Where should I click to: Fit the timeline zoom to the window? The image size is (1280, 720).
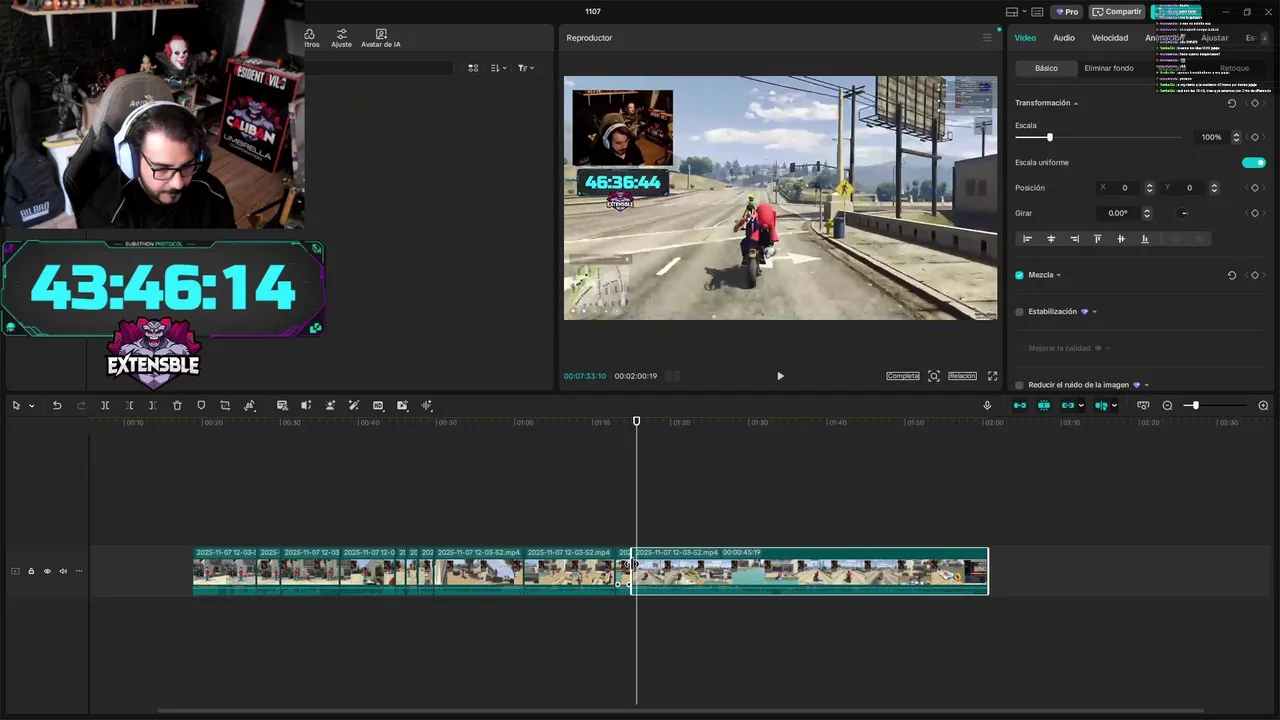(1143, 405)
